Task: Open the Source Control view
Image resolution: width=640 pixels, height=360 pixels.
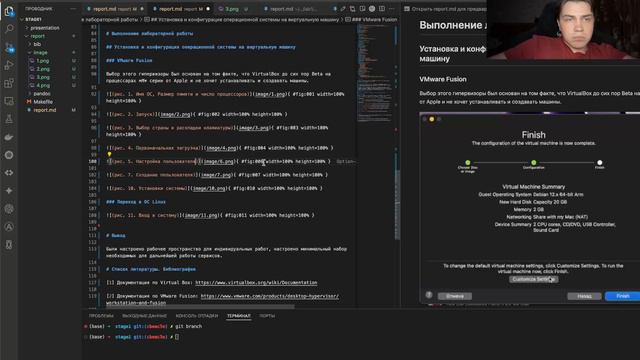Action: tap(9, 47)
